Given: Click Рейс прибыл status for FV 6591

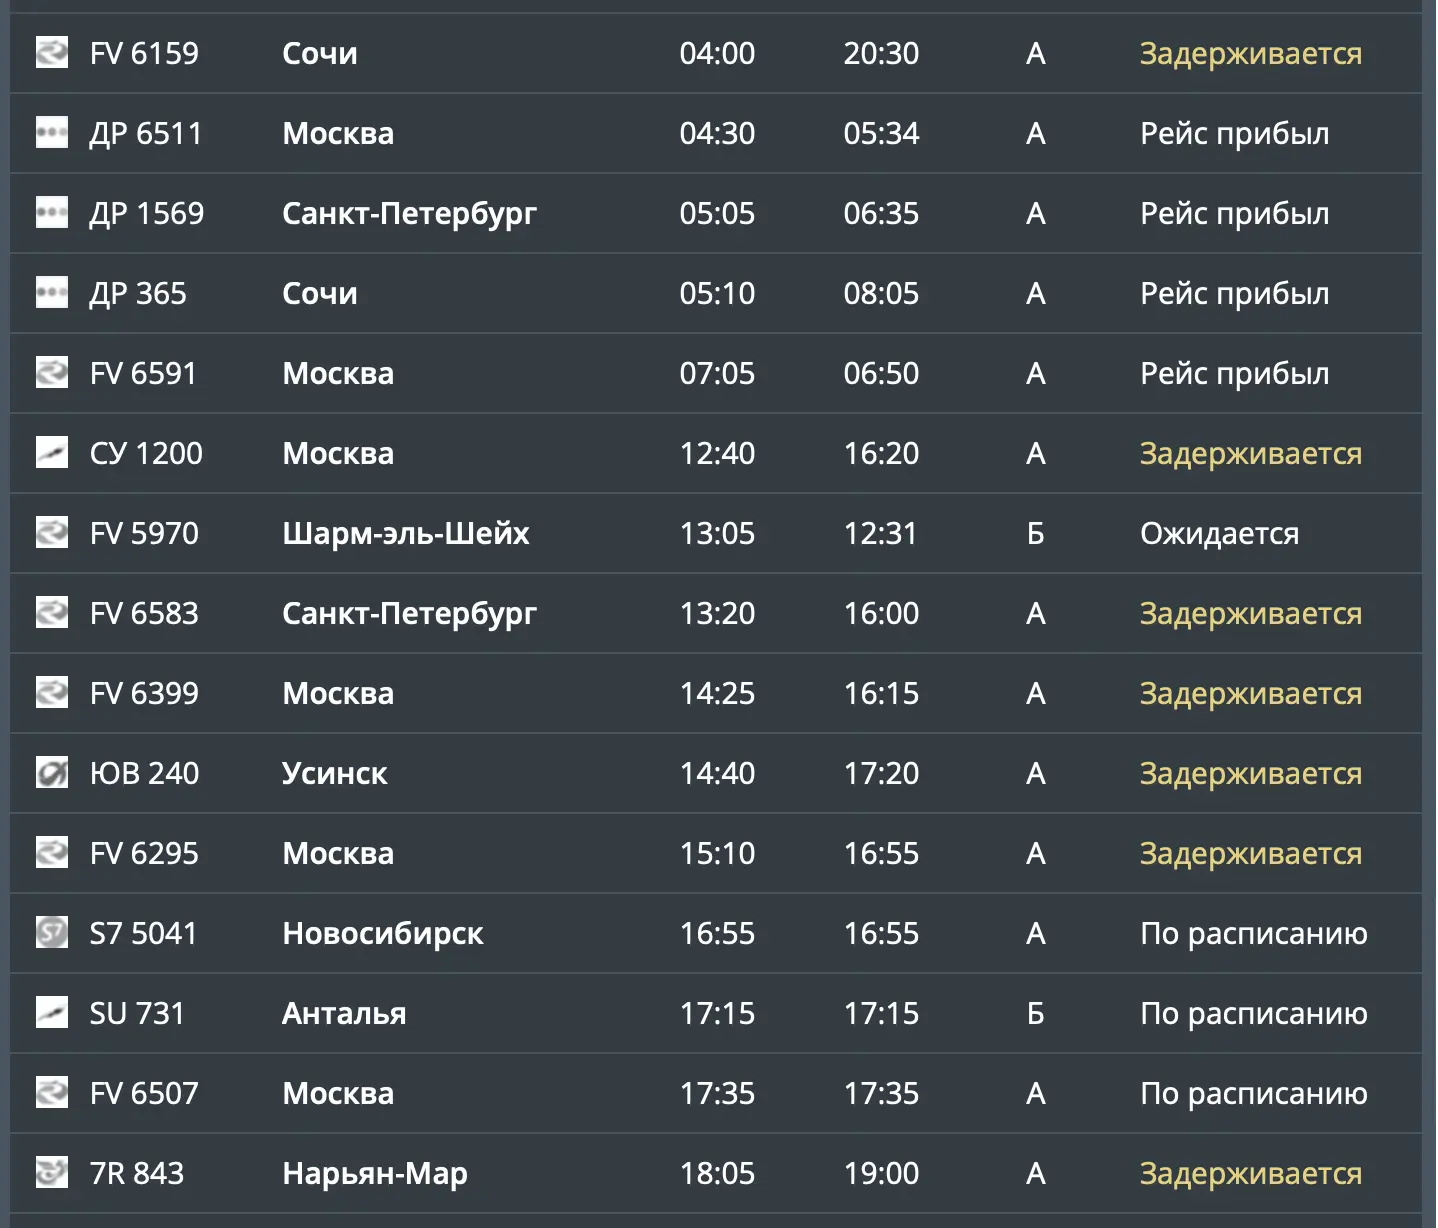Looking at the screenshot, I should tap(1235, 373).
